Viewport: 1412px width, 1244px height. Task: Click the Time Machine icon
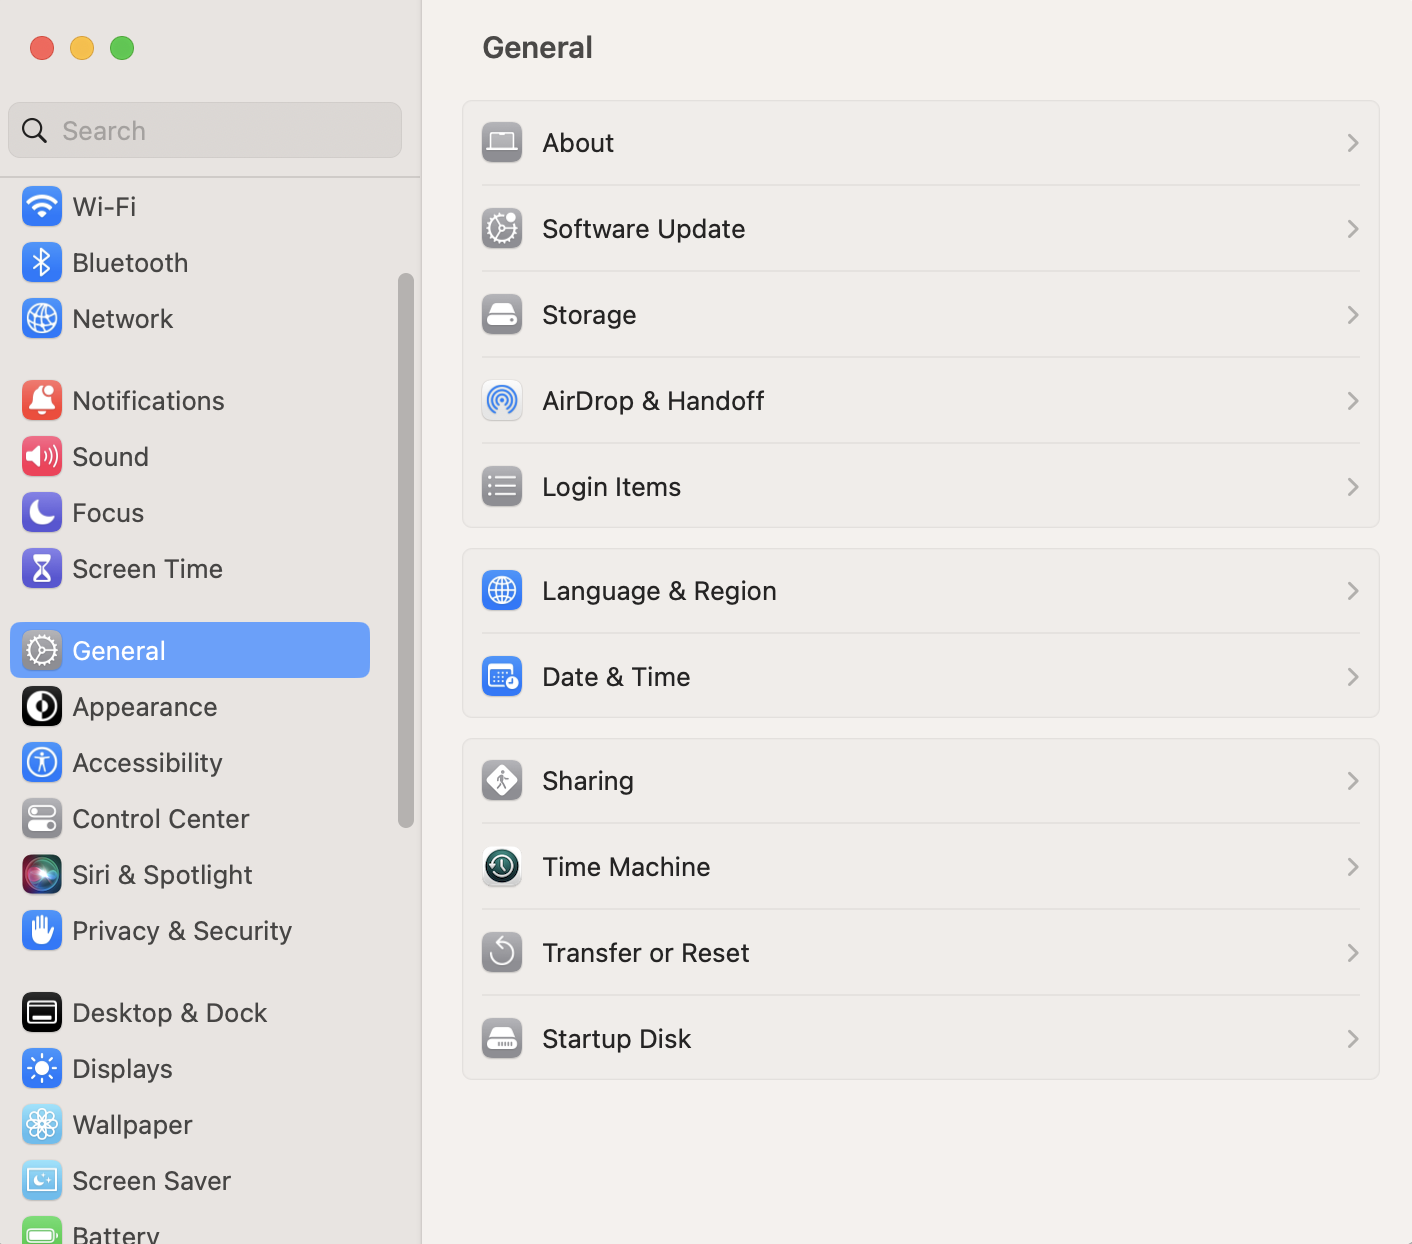click(501, 866)
